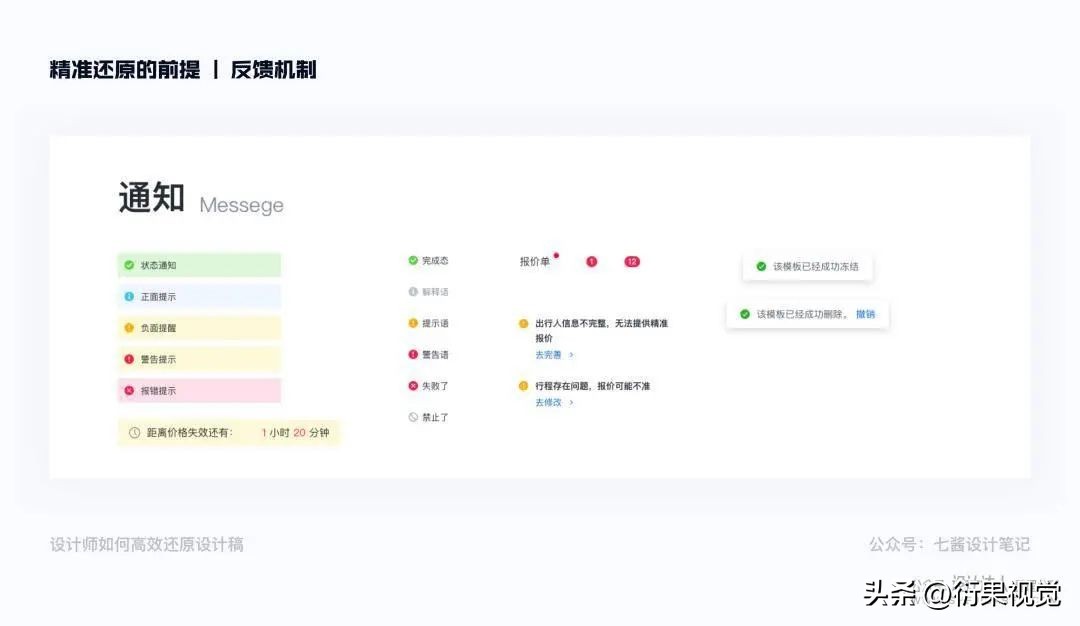Click the red badge showing 1
The height and width of the screenshot is (626, 1080).
point(591,261)
